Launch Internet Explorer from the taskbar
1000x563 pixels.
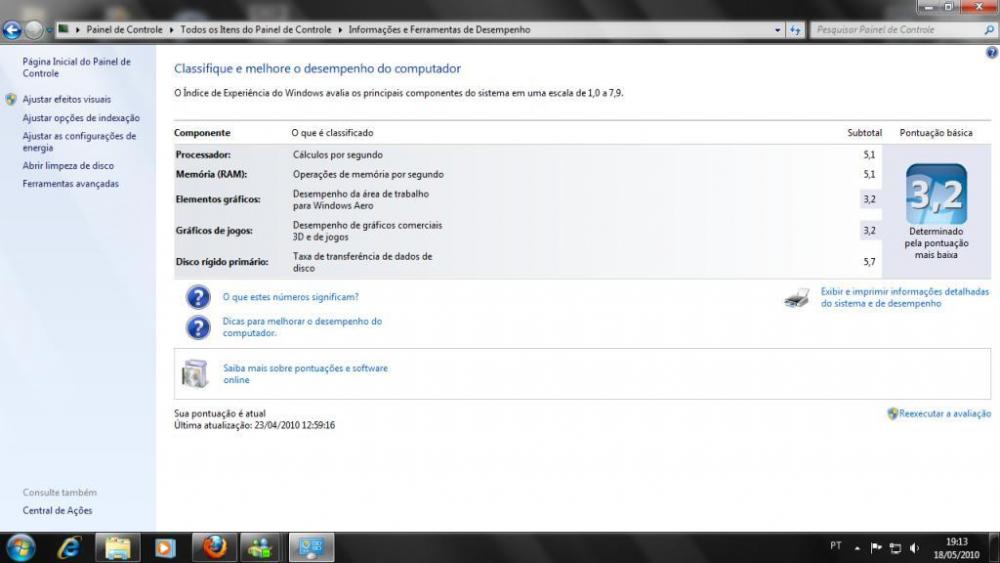[x=70, y=547]
